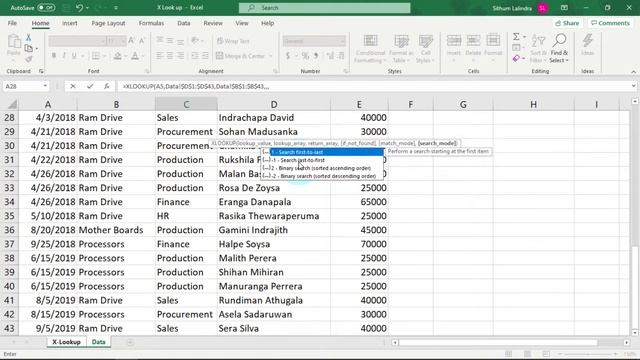Open the Sithum Lalindra account avatar
This screenshot has height=360, width=640.
542,8
